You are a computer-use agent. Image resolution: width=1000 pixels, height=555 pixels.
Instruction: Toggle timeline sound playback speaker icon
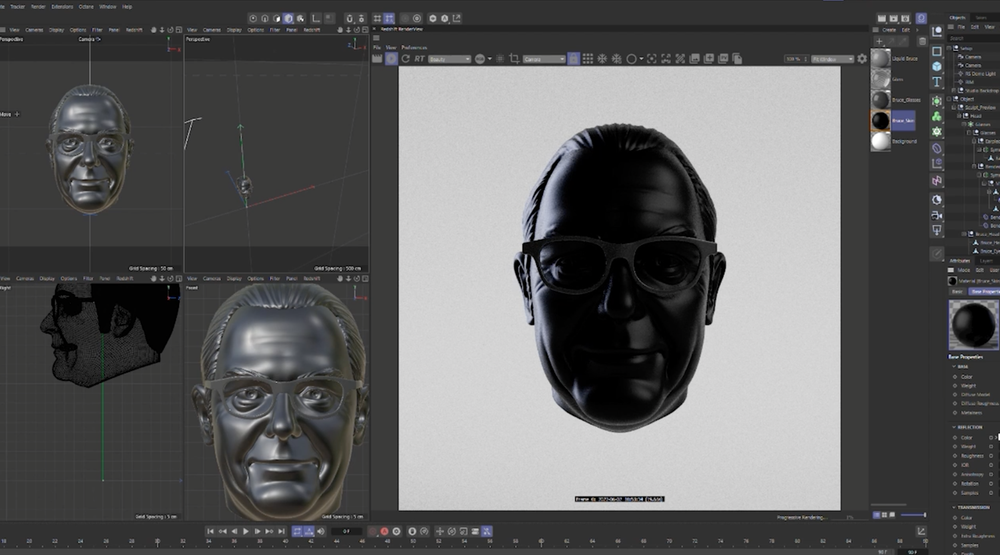coord(321,531)
